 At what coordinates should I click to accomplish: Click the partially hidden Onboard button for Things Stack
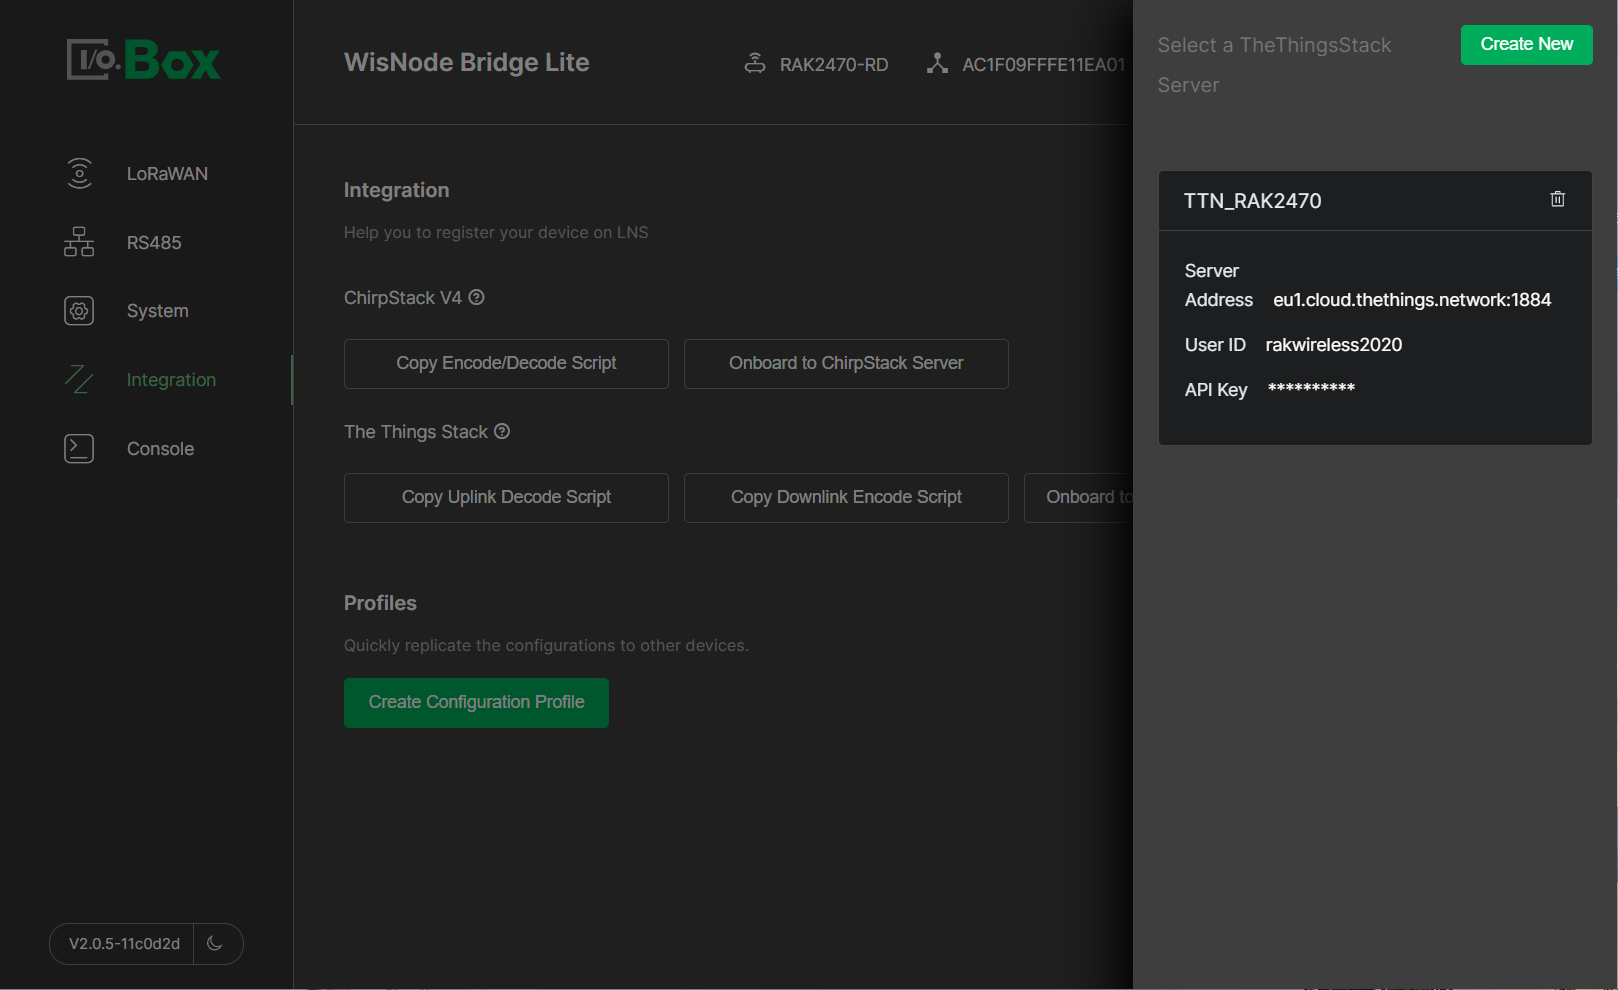coord(1080,497)
